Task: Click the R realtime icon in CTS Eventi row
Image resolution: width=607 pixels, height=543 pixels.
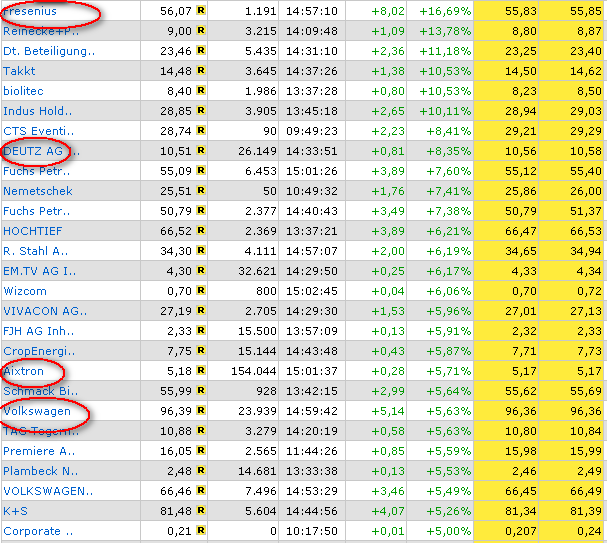Action: [201, 130]
